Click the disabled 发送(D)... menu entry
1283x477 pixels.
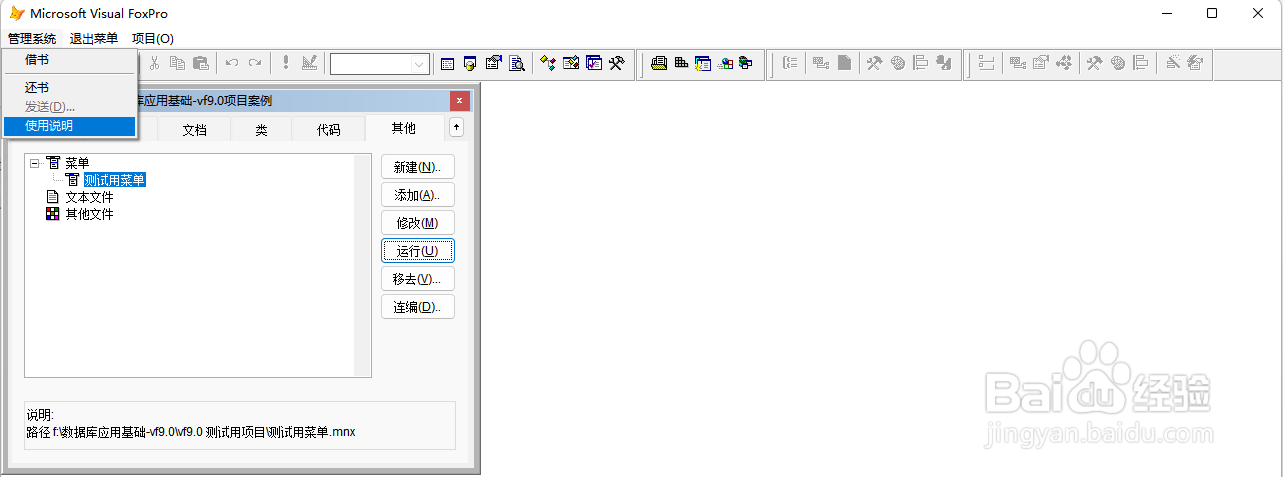(69, 107)
